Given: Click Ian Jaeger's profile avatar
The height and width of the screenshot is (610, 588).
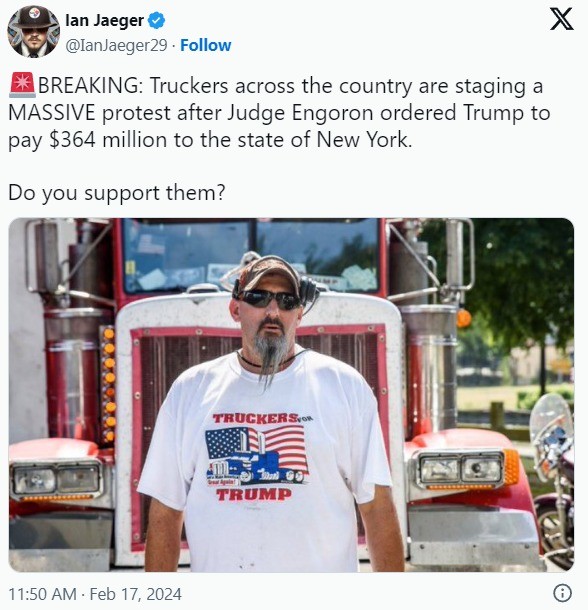Looking at the screenshot, I should 33,32.
